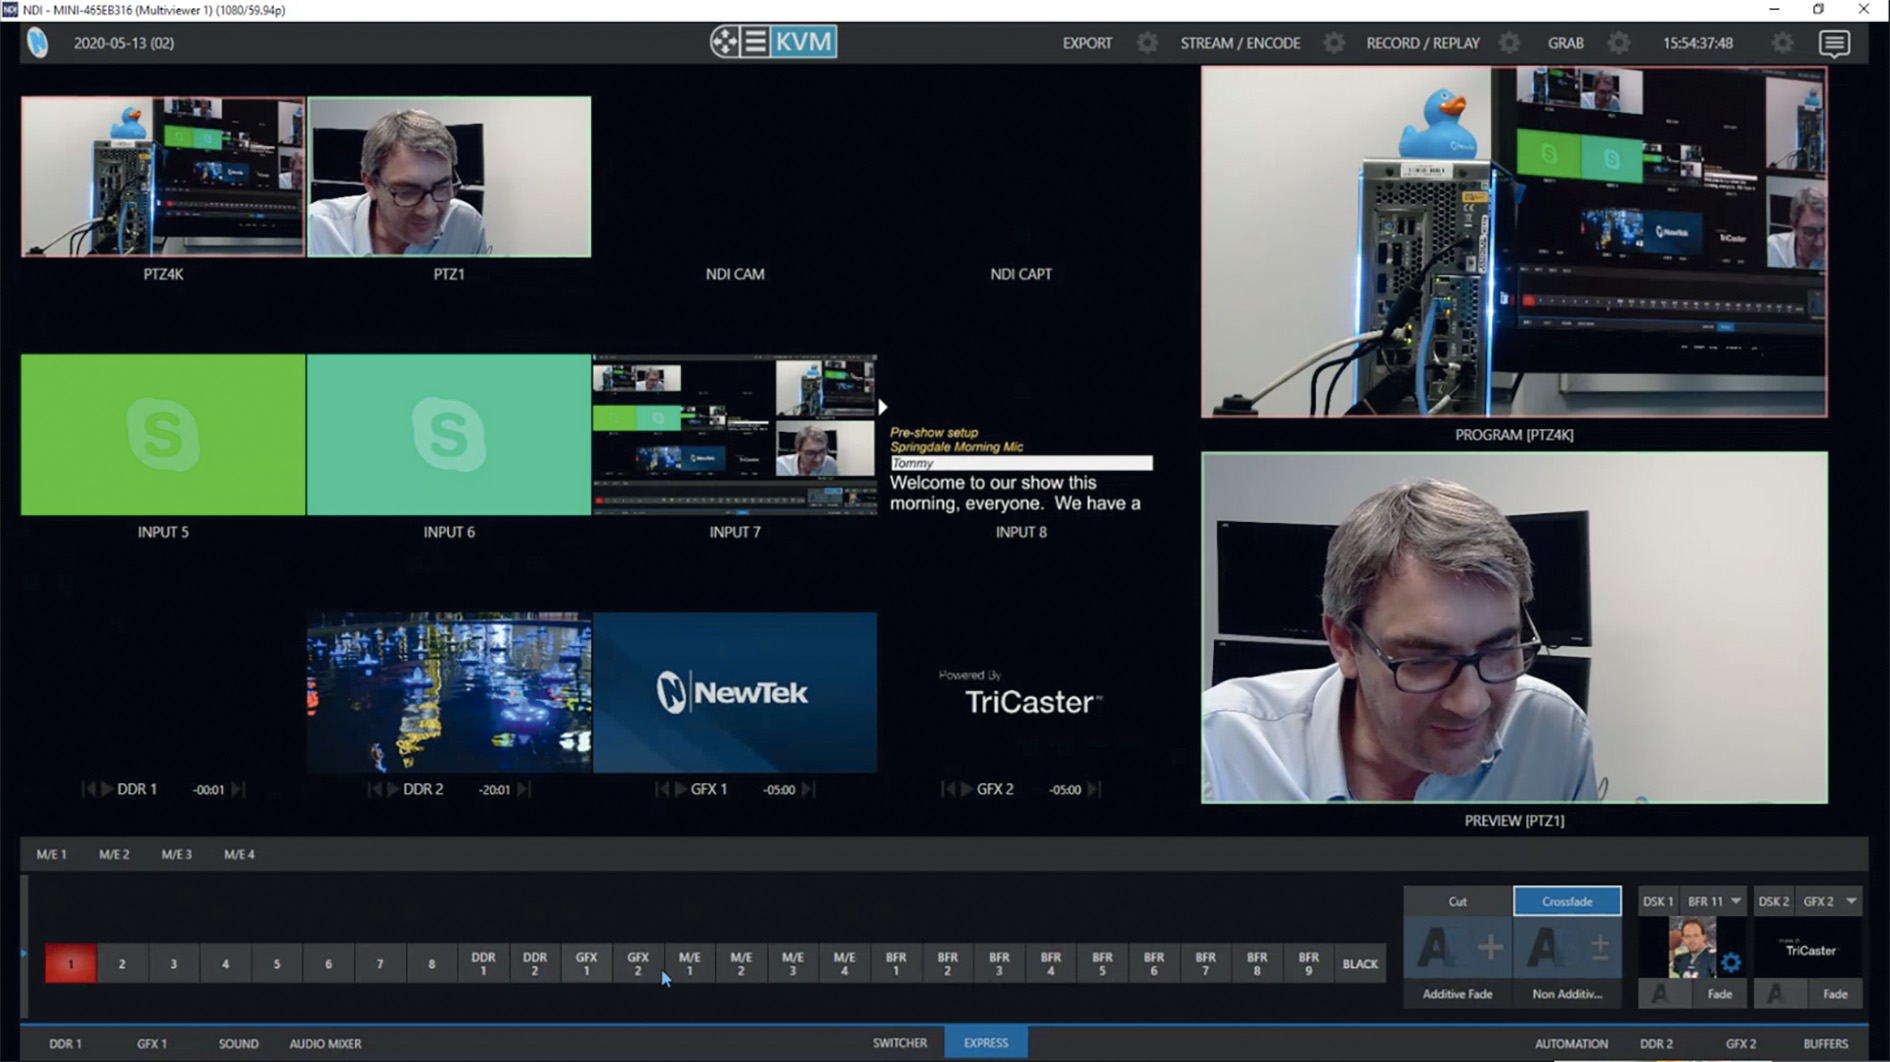The height and width of the screenshot is (1062, 1890).
Task: Expand the Input 8 title arrow
Action: click(883, 407)
